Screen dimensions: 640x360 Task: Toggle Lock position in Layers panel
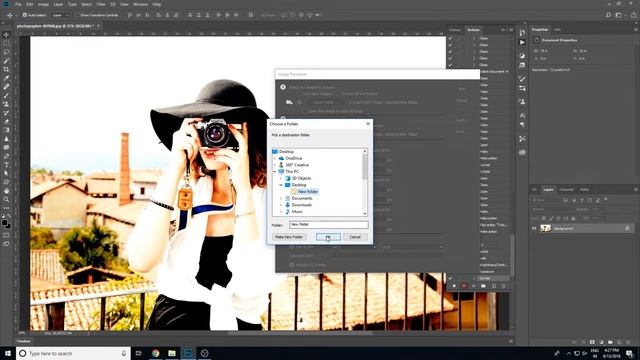pos(558,218)
